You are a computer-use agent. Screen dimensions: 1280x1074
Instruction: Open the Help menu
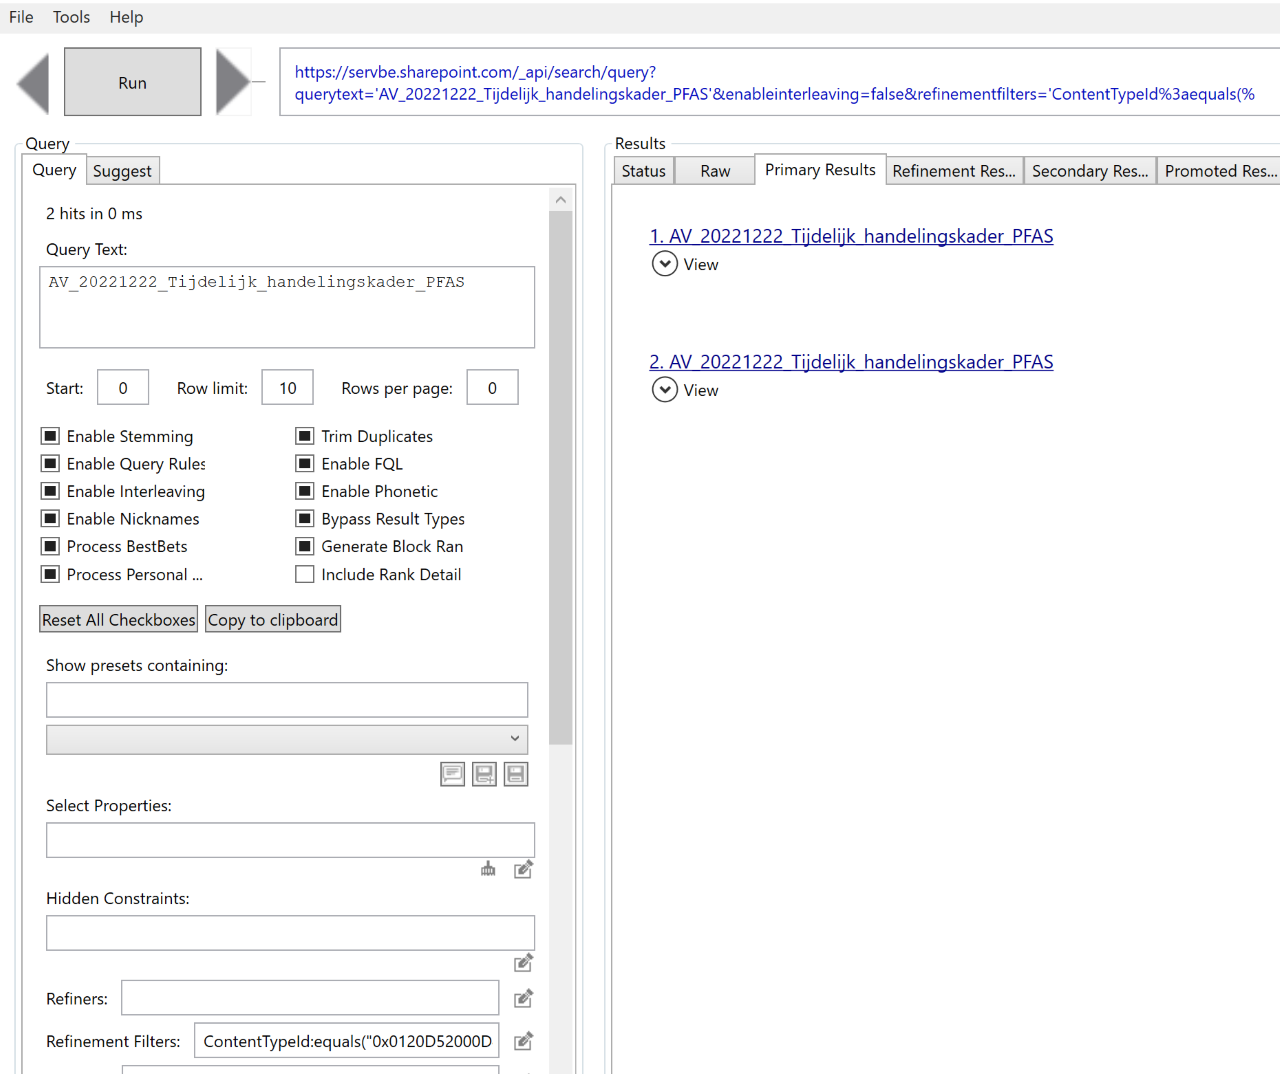click(x=126, y=17)
